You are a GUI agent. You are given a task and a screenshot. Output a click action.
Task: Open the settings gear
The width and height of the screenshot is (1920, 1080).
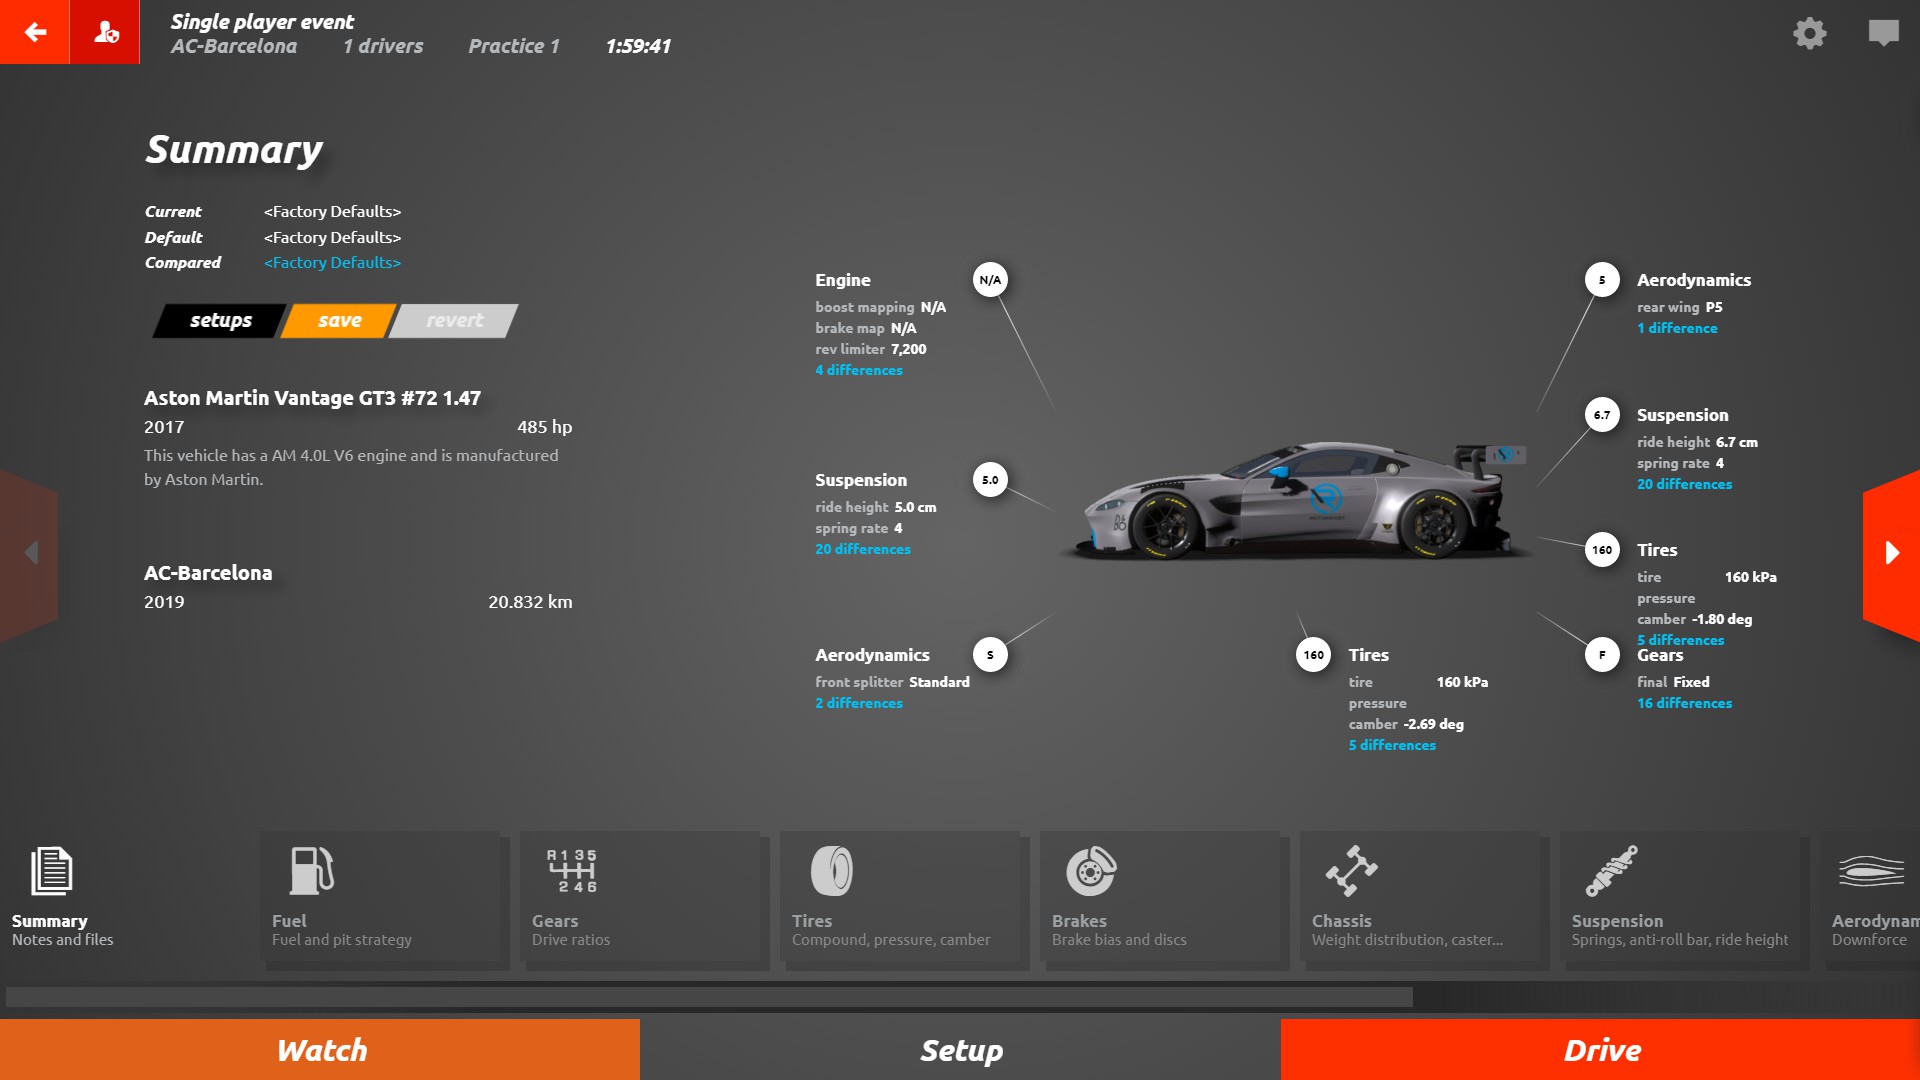click(x=1809, y=33)
